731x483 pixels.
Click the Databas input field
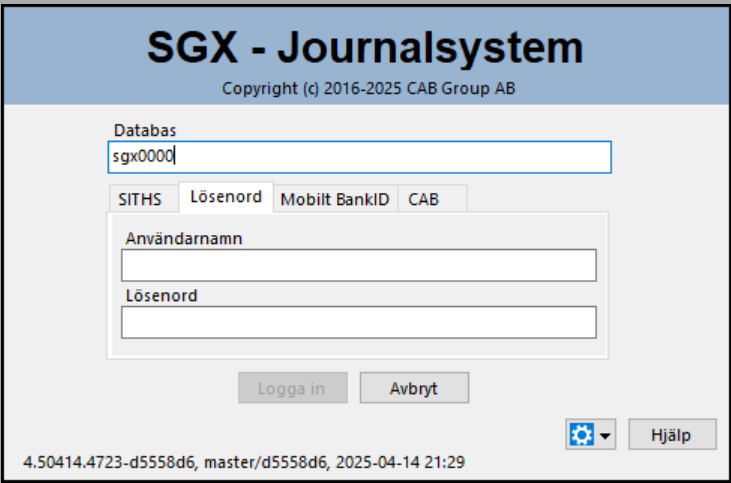pyautogui.click(x=359, y=157)
